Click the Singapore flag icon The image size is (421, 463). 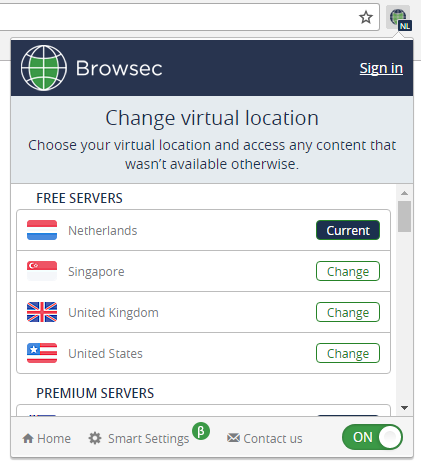click(42, 271)
